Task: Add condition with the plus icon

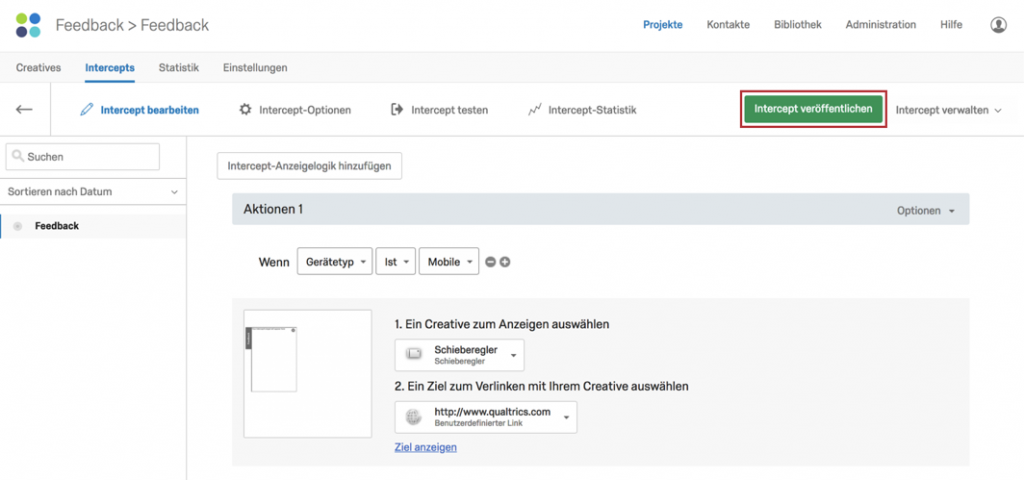Action: coord(505,262)
